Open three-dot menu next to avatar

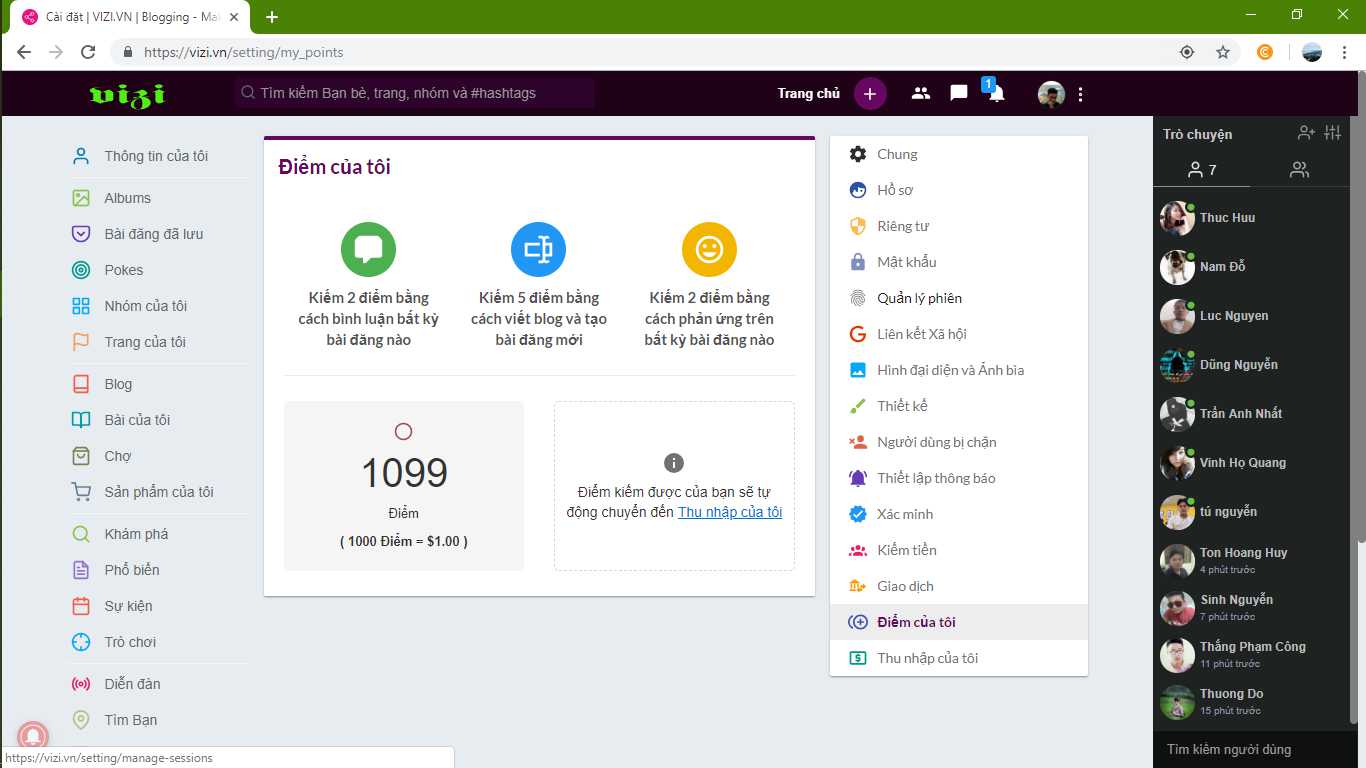[1080, 94]
